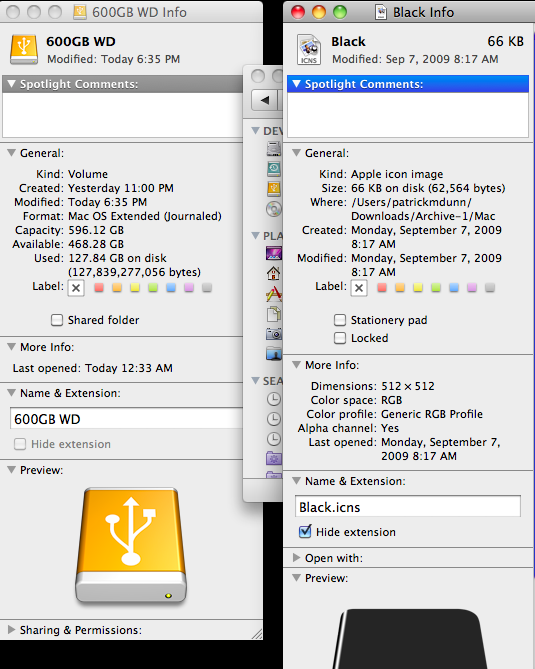This screenshot has width=535, height=669.
Task: Click the Black.icns name text field
Action: coord(407,506)
